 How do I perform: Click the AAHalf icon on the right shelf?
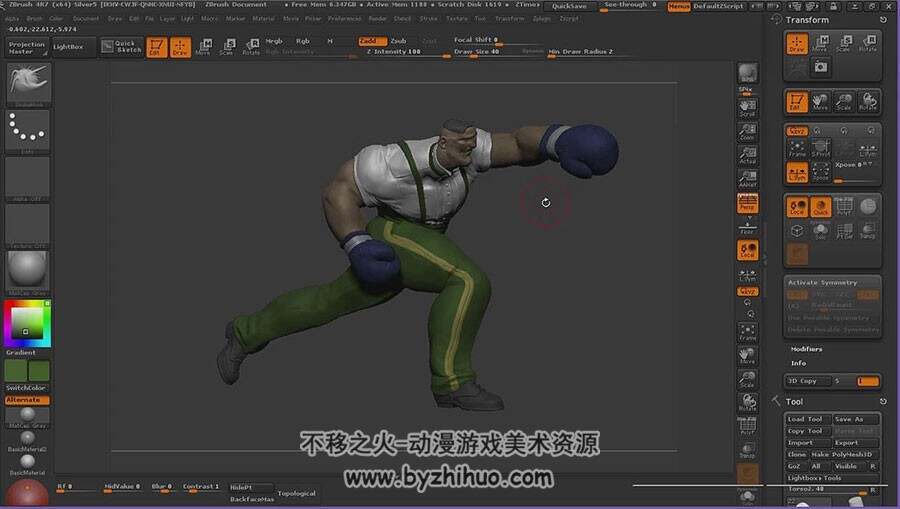[747, 180]
